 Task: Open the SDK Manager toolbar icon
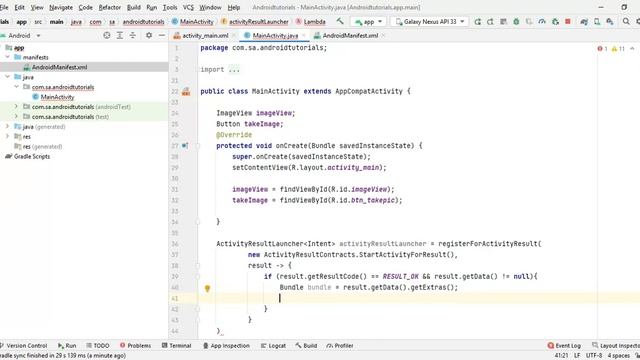click(610, 22)
